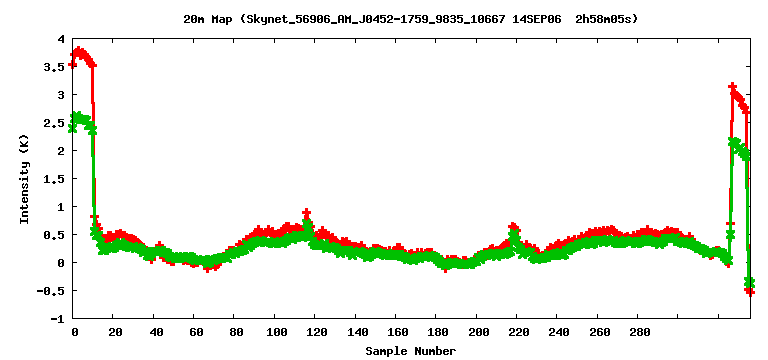The height and width of the screenshot is (360, 768).
Task: Click the plot title text
Action: [x=410, y=19]
